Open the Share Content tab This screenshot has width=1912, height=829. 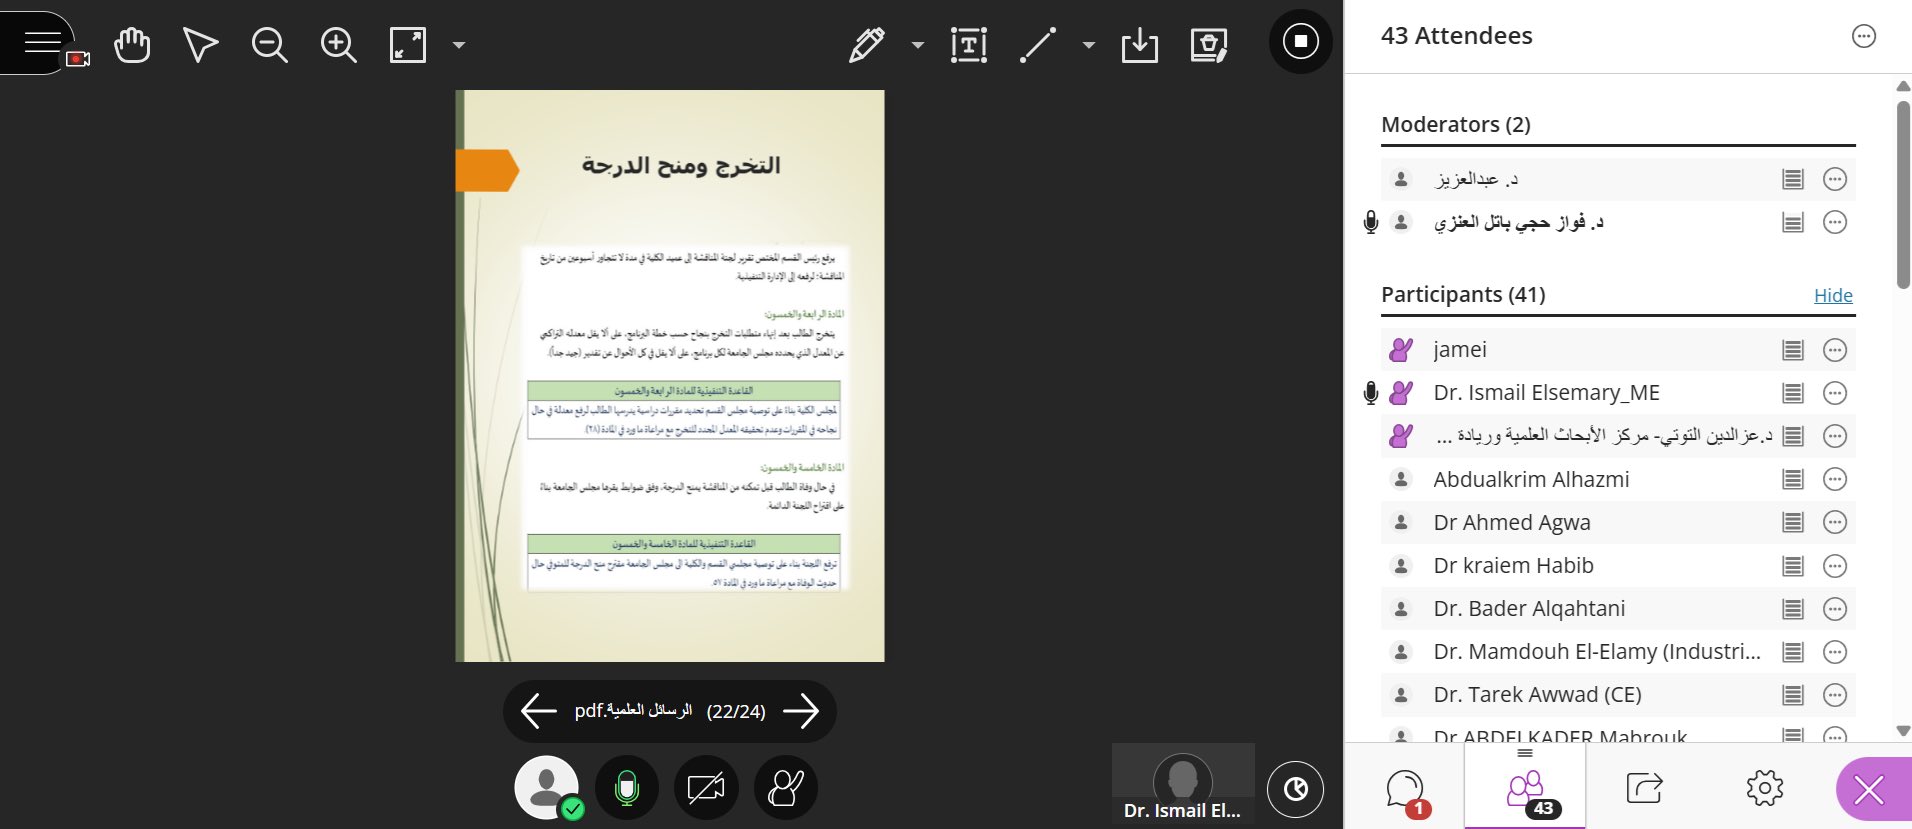[x=1644, y=788]
